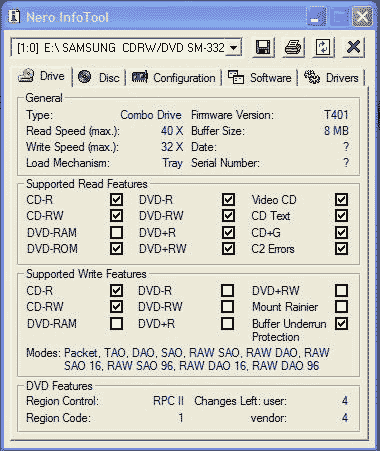Click the Save floppy disk icon
The width and height of the screenshot is (380, 451).
pos(263,47)
